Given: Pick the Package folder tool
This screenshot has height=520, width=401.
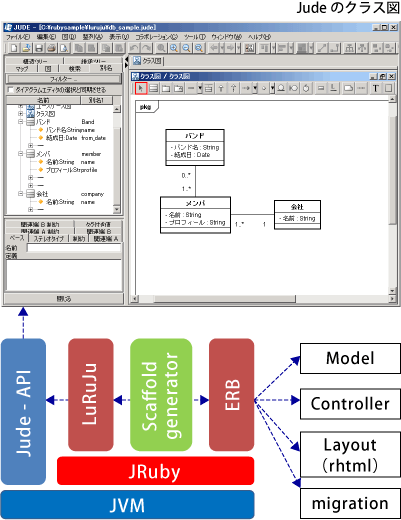Looking at the screenshot, I should tap(166, 88).
